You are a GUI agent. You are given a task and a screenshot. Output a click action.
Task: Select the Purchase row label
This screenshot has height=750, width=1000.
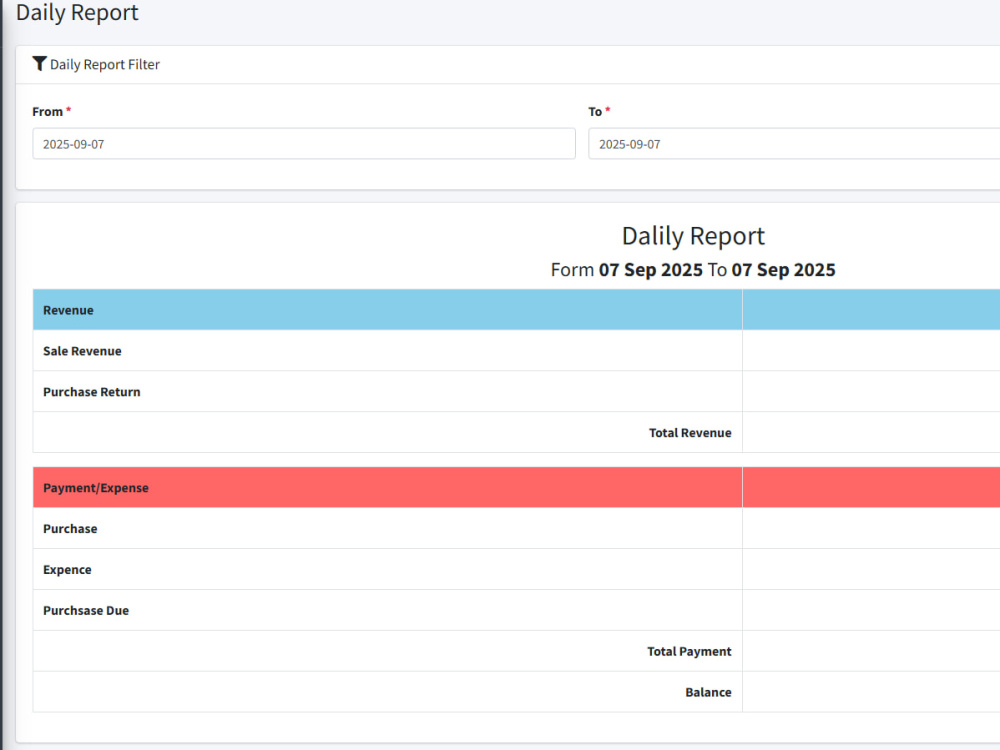[70, 529]
